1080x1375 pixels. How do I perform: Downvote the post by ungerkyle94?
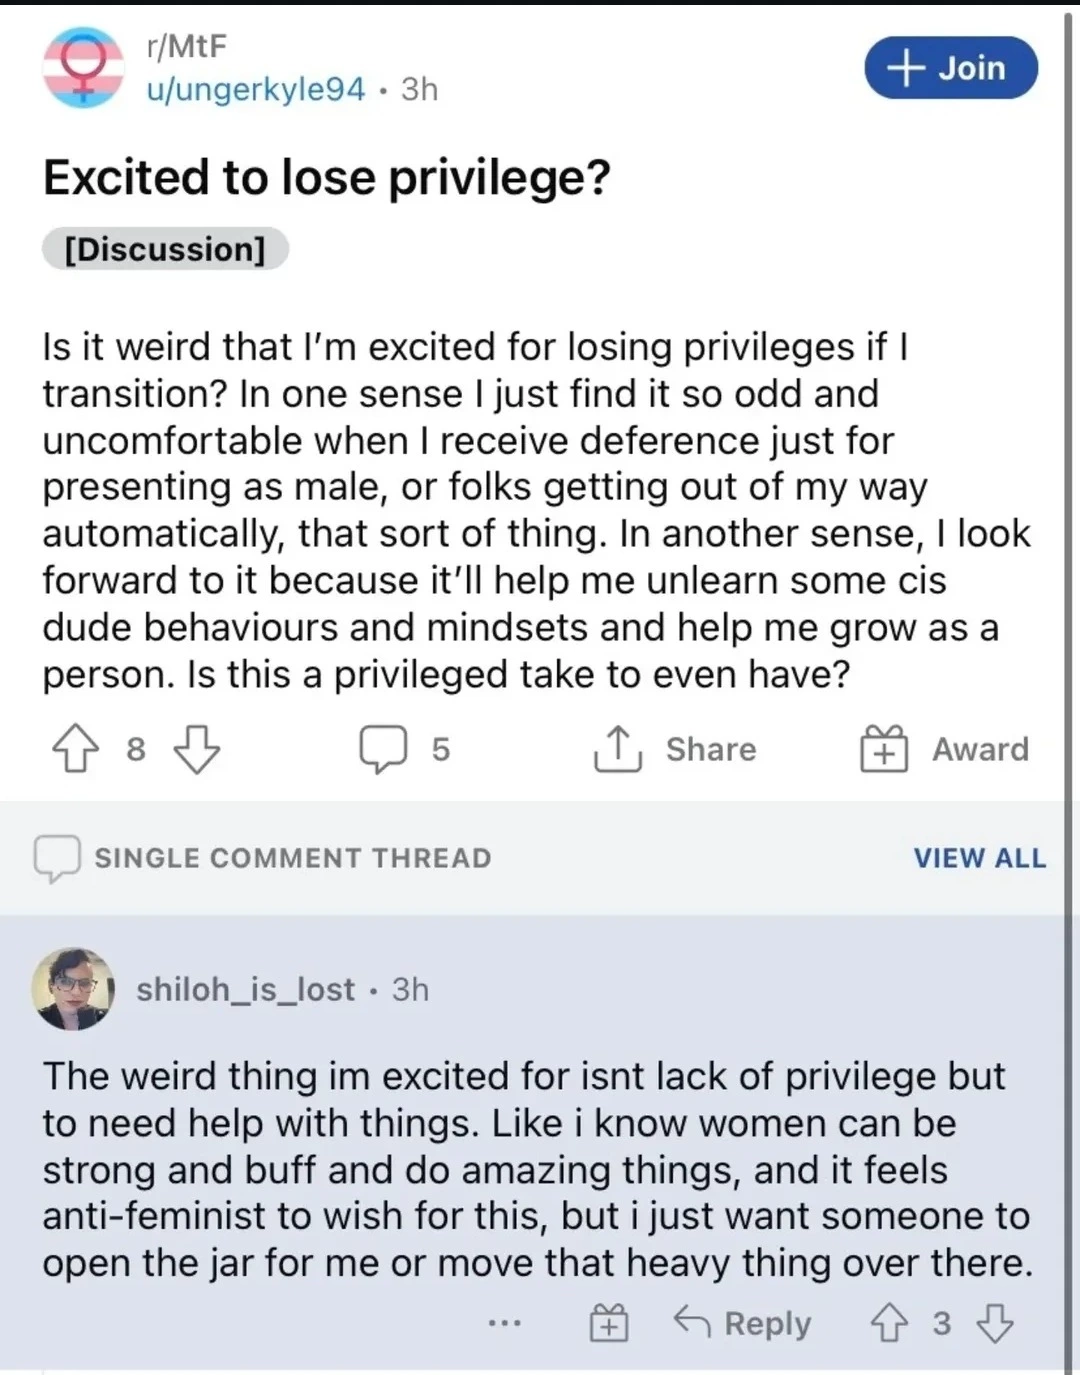pyautogui.click(x=197, y=749)
